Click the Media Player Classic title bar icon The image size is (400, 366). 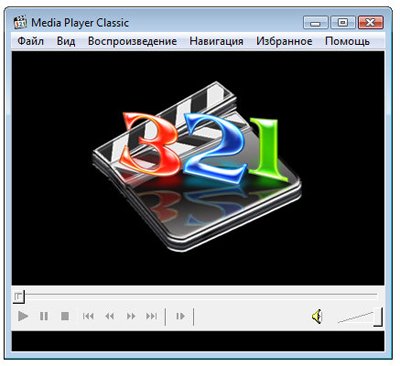[x=20, y=22]
